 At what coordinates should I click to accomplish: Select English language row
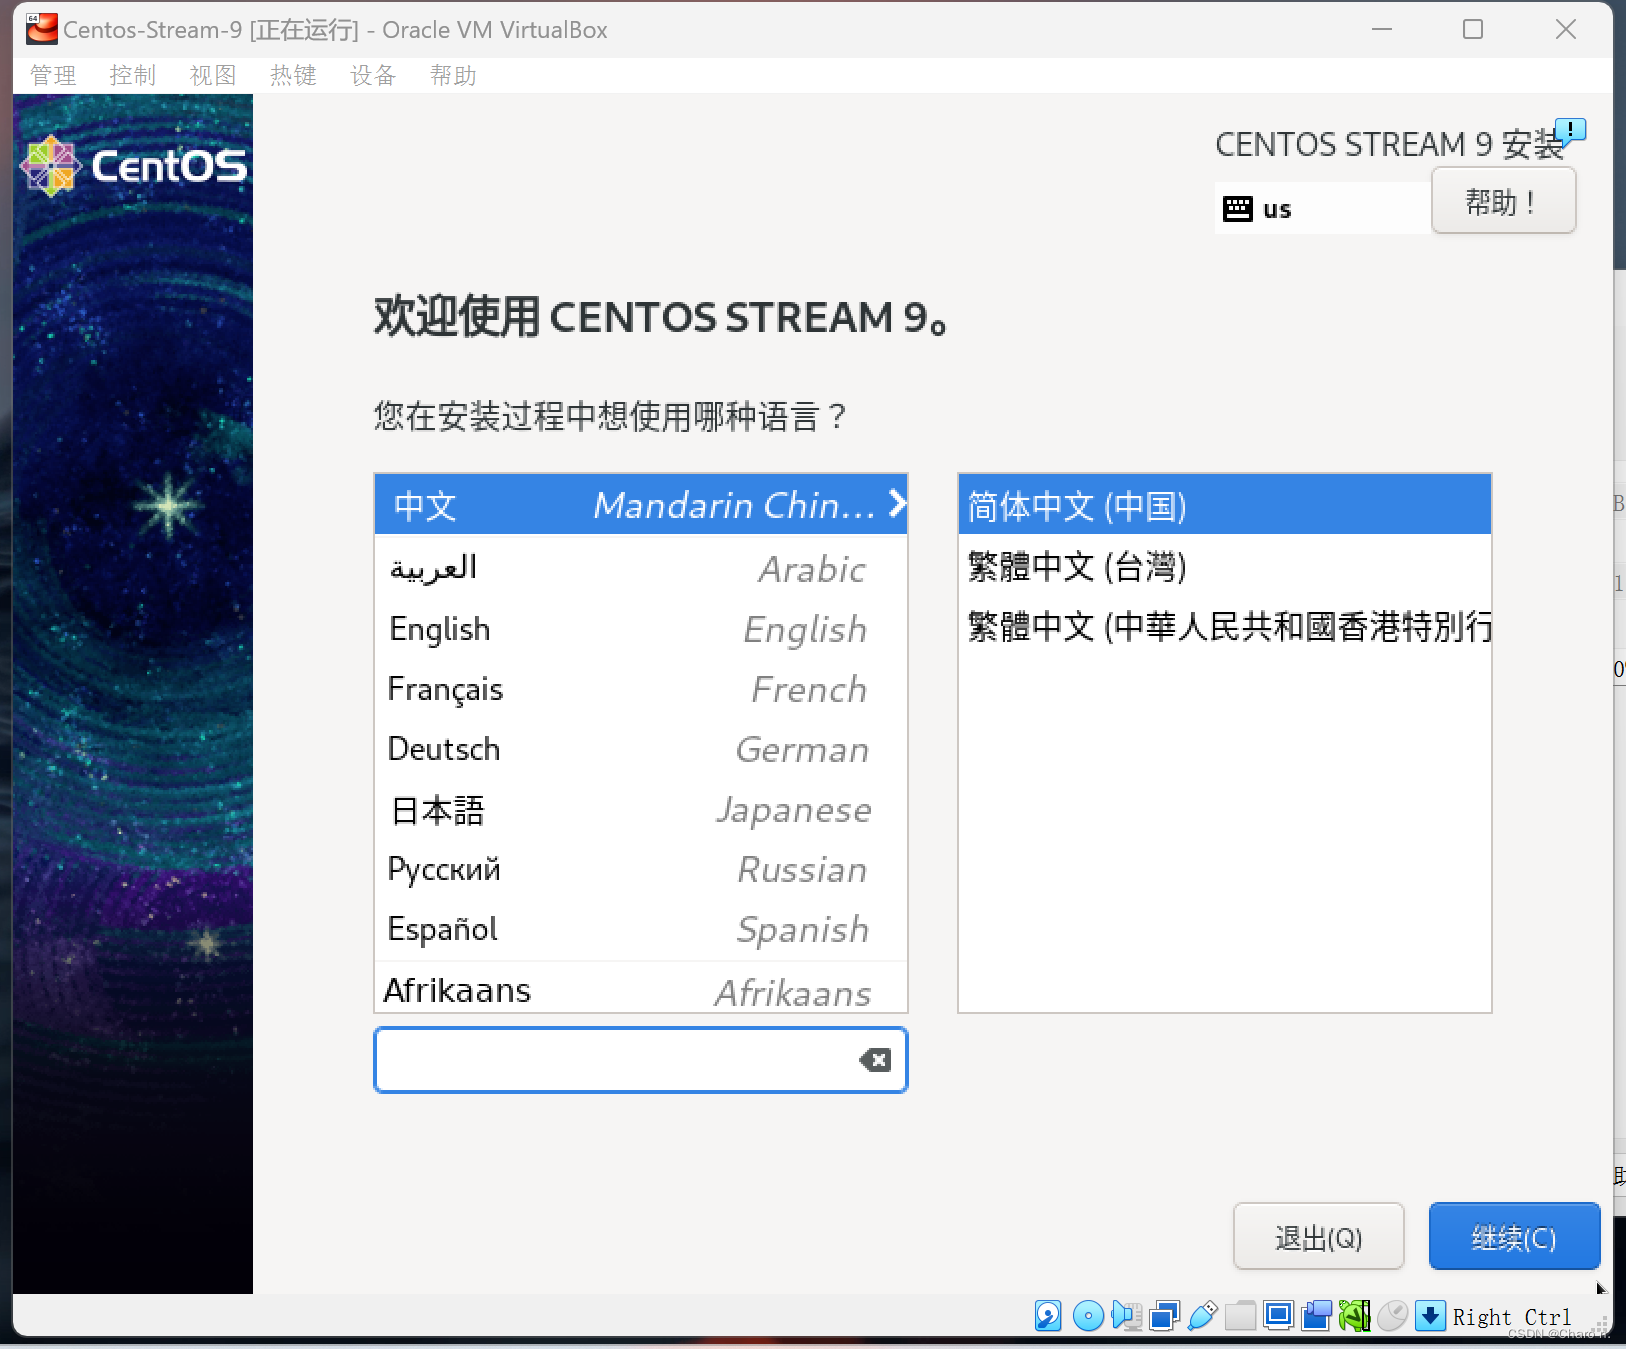[x=641, y=629]
